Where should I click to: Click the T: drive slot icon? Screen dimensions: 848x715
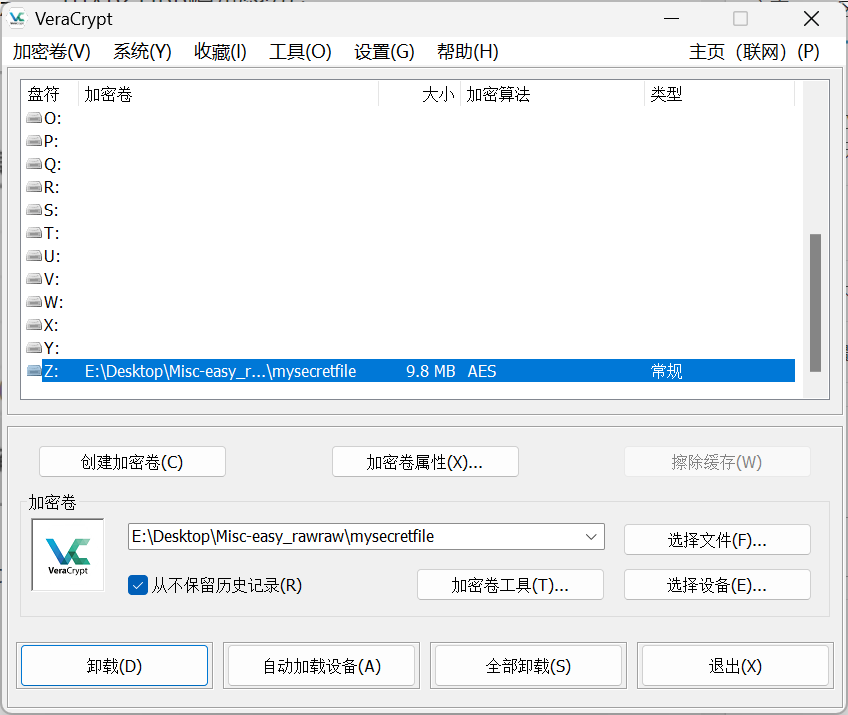(x=35, y=233)
